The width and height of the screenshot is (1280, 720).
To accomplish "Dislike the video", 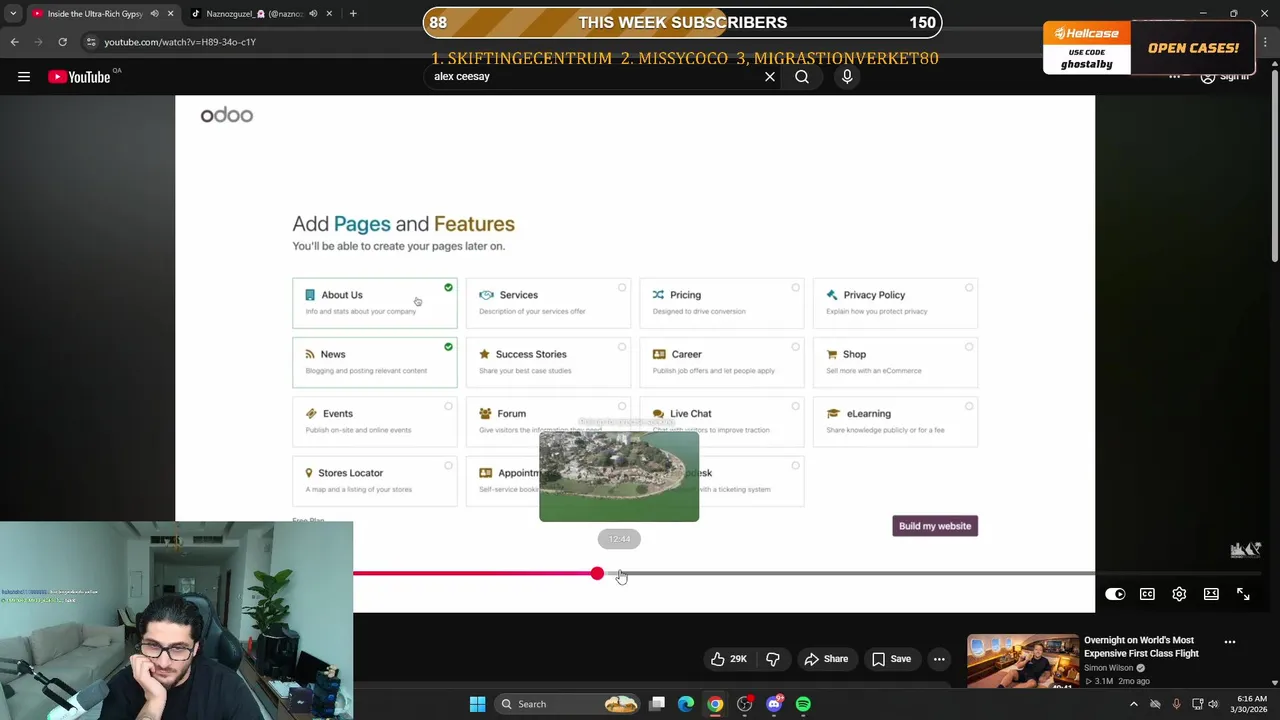I will [x=773, y=659].
